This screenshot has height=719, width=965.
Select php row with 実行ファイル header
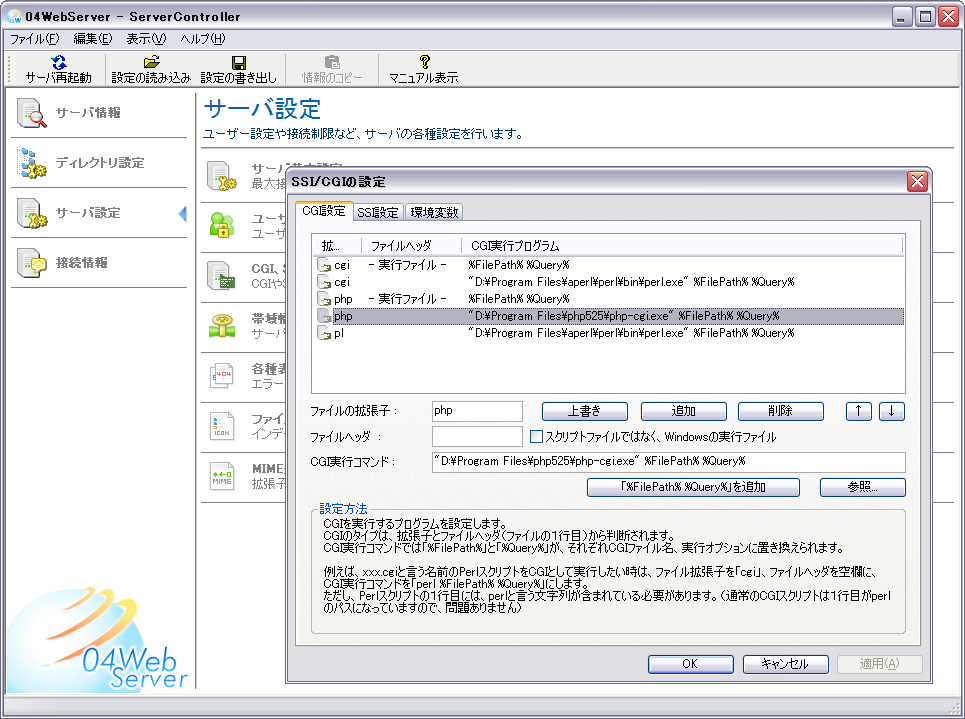click(x=608, y=299)
